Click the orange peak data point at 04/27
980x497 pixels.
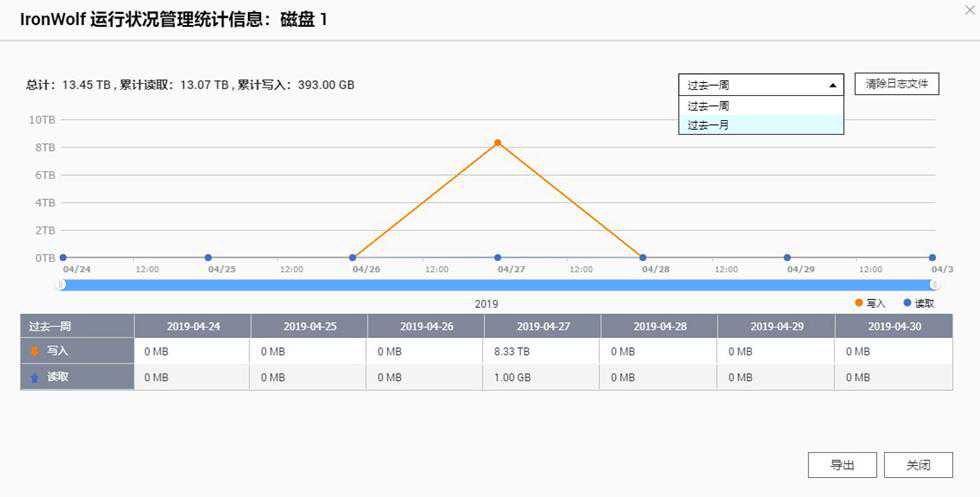pos(497,143)
